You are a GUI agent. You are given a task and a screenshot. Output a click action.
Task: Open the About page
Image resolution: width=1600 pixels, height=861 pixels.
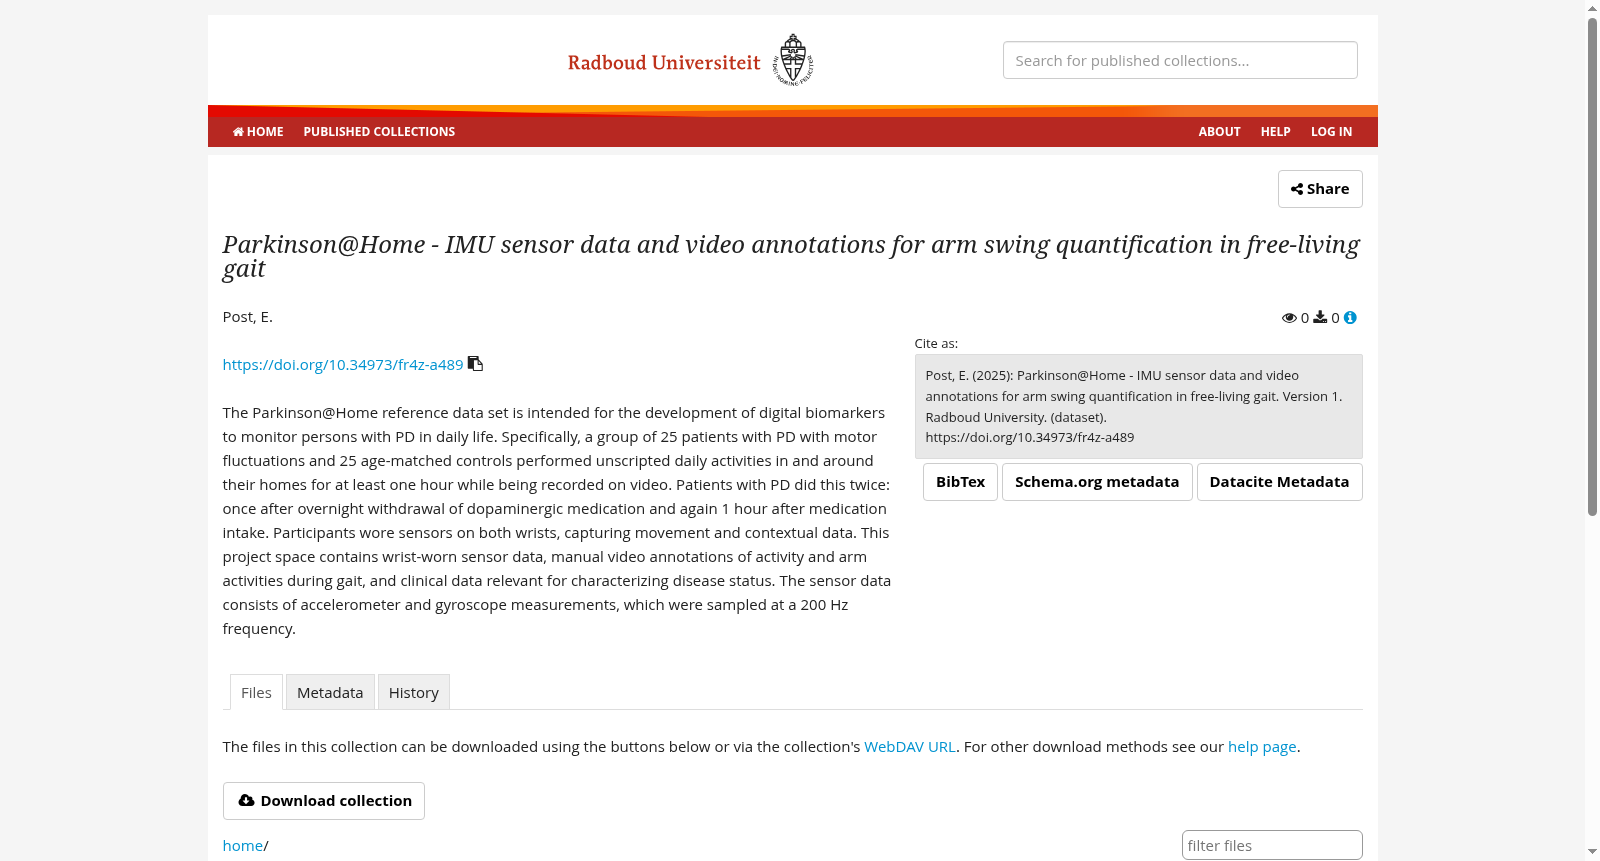tap(1219, 132)
